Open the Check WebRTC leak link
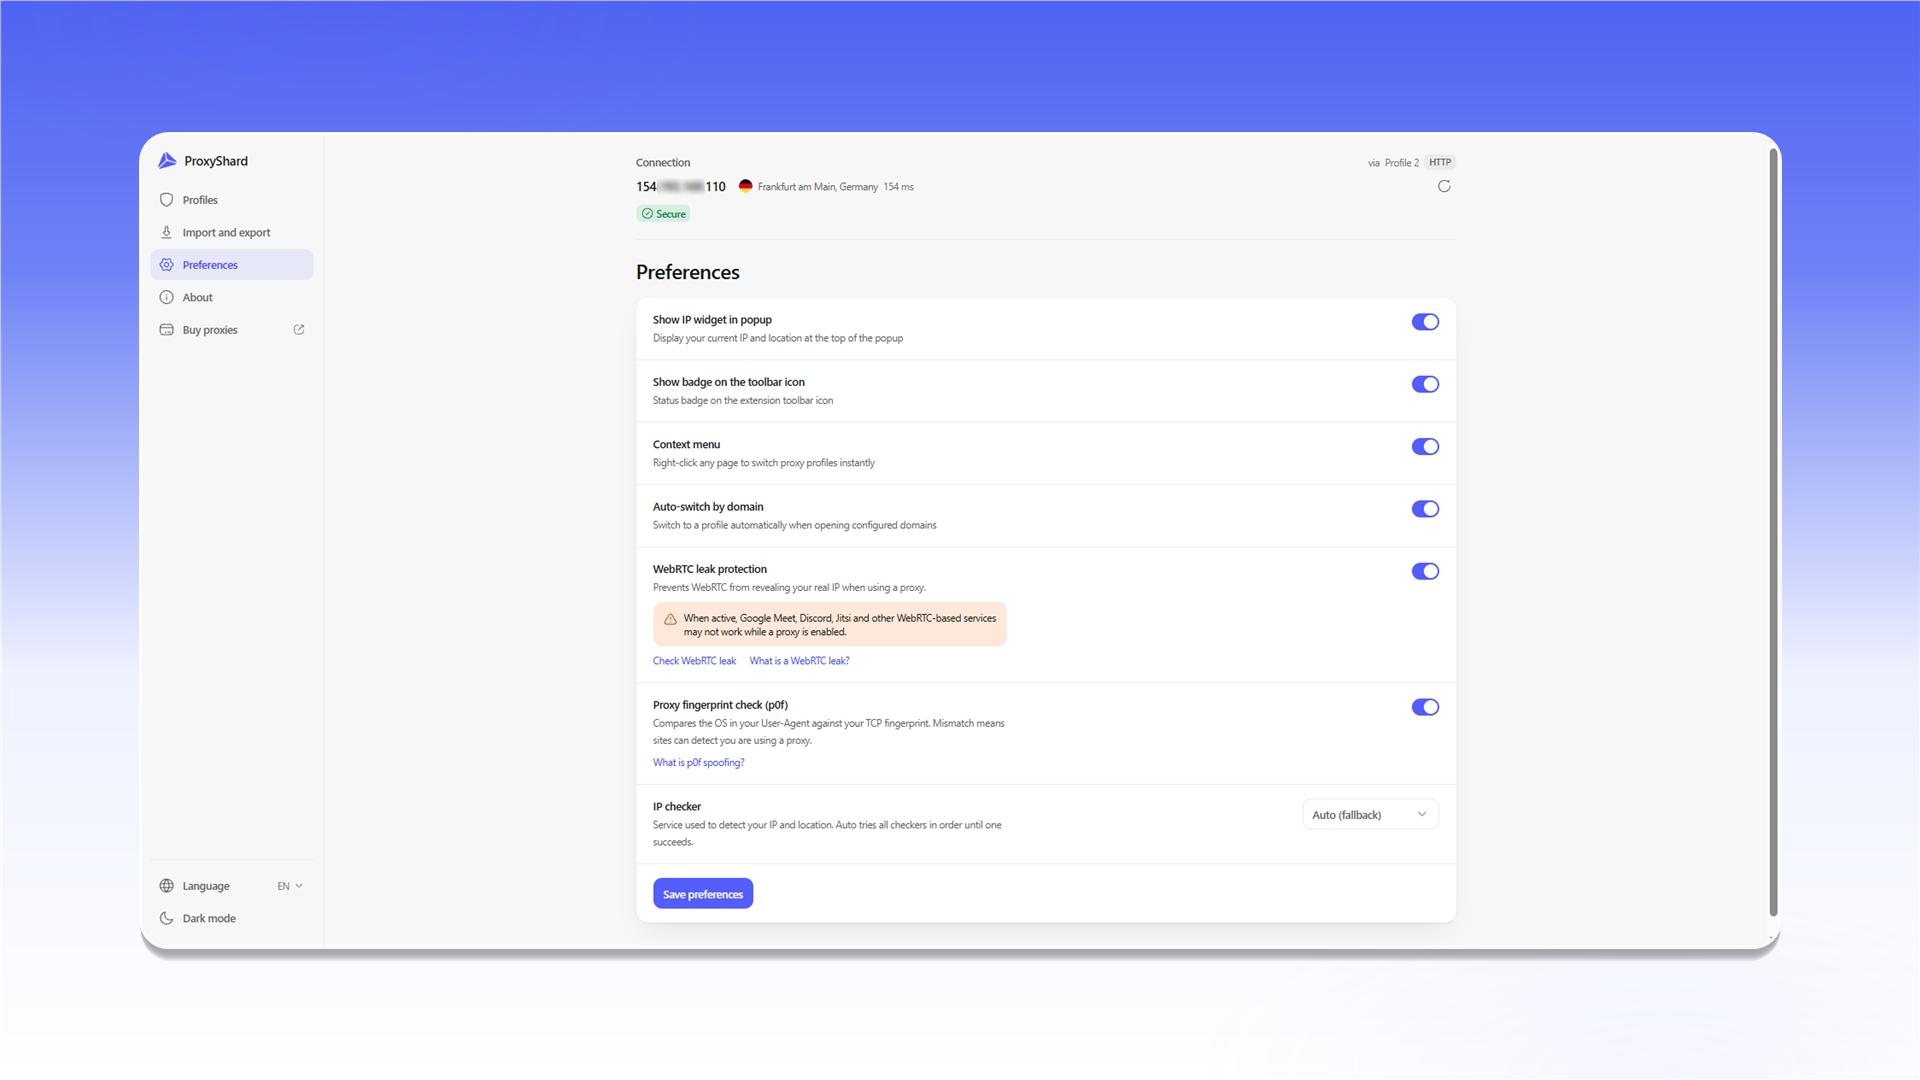Image resolution: width=1920 pixels, height=1080 pixels. point(694,661)
